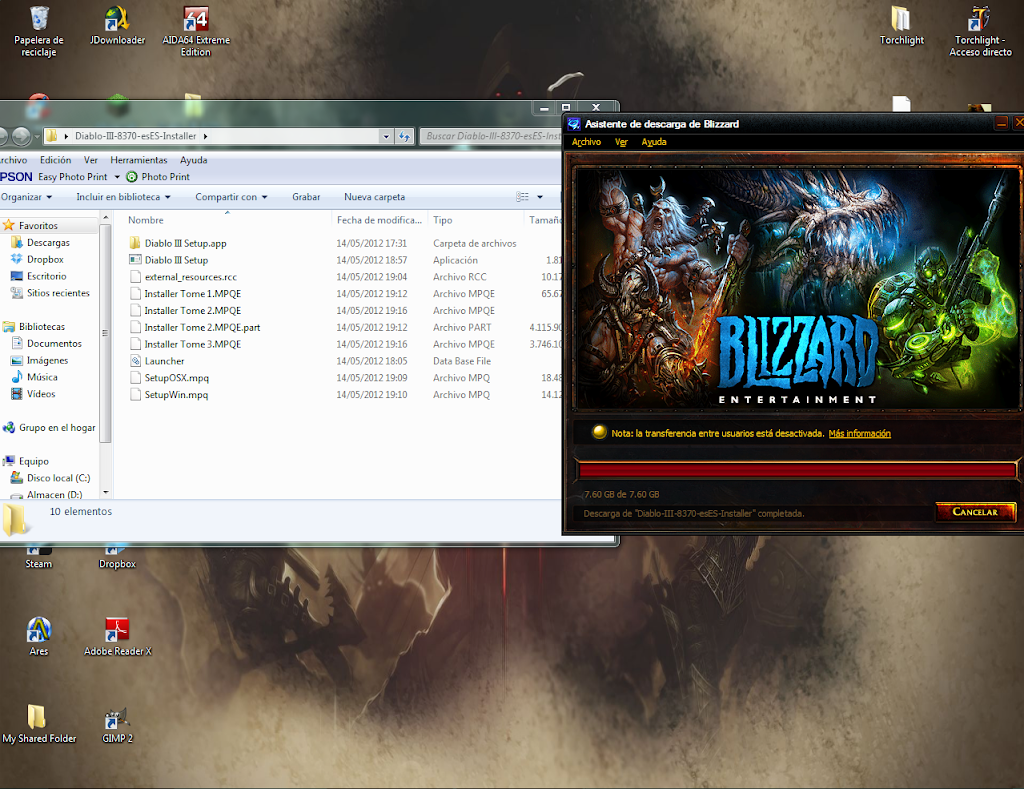
Task: Open the Easy Photo Print dropdown arrow
Action: 118,177
